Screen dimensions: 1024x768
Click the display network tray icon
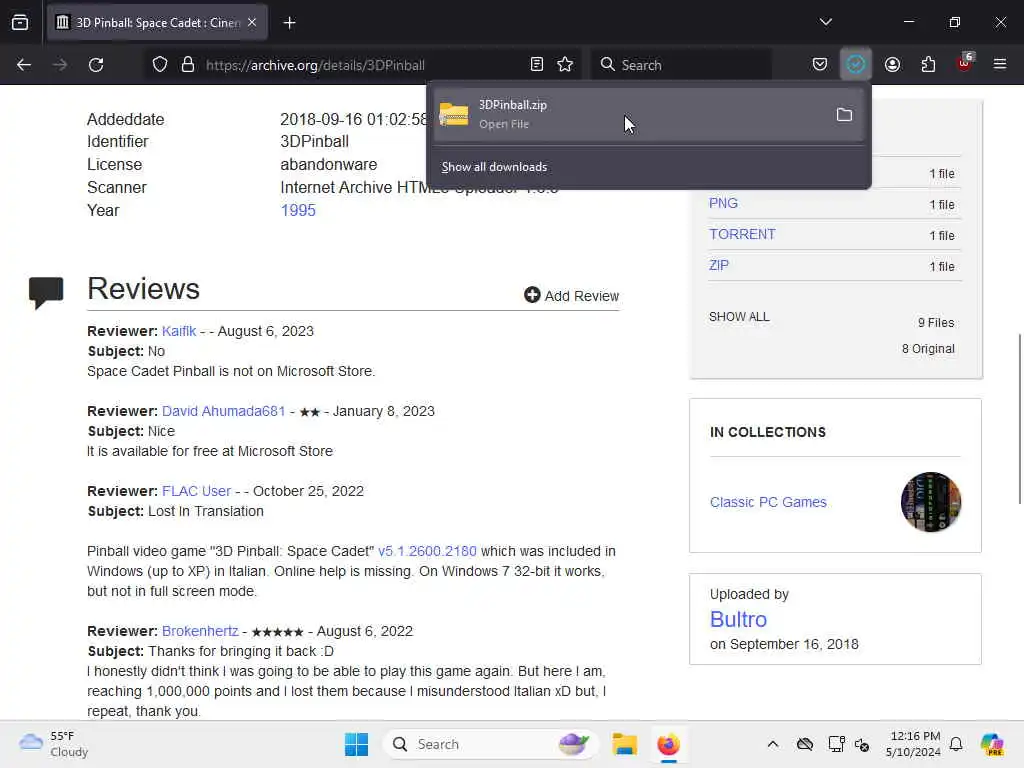pos(836,744)
